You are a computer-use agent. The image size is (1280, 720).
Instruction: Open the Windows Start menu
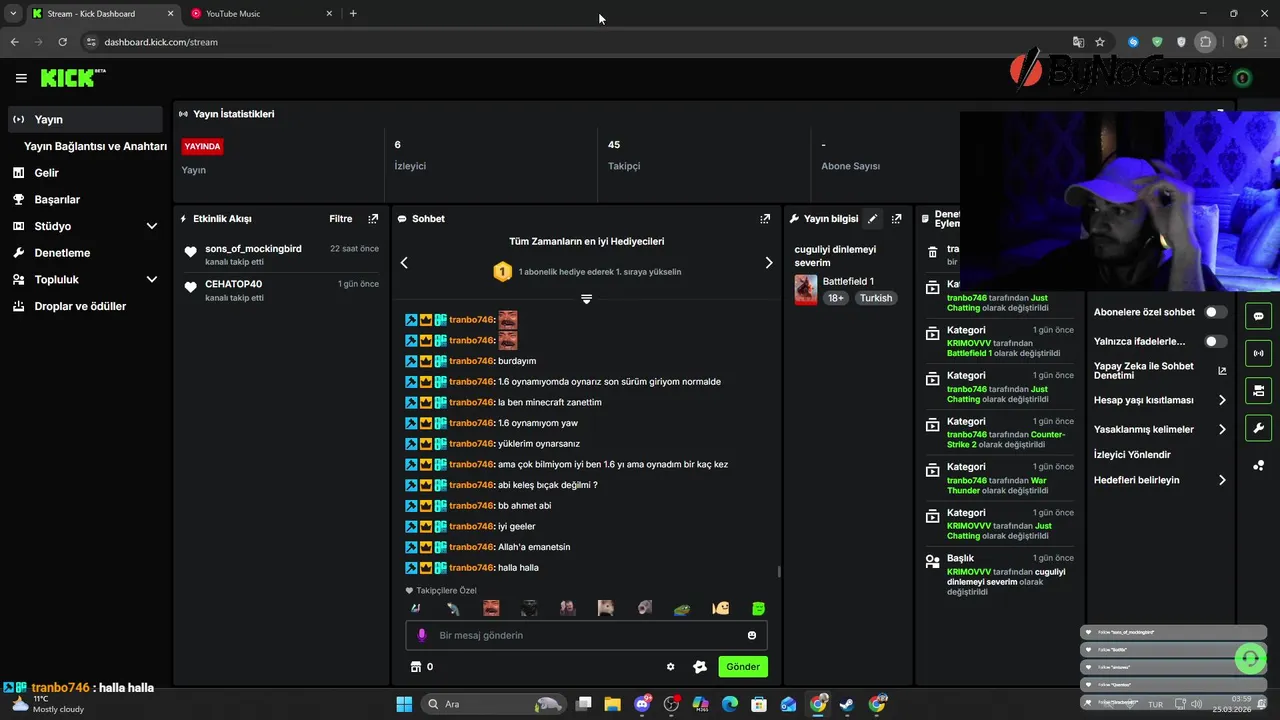point(404,704)
